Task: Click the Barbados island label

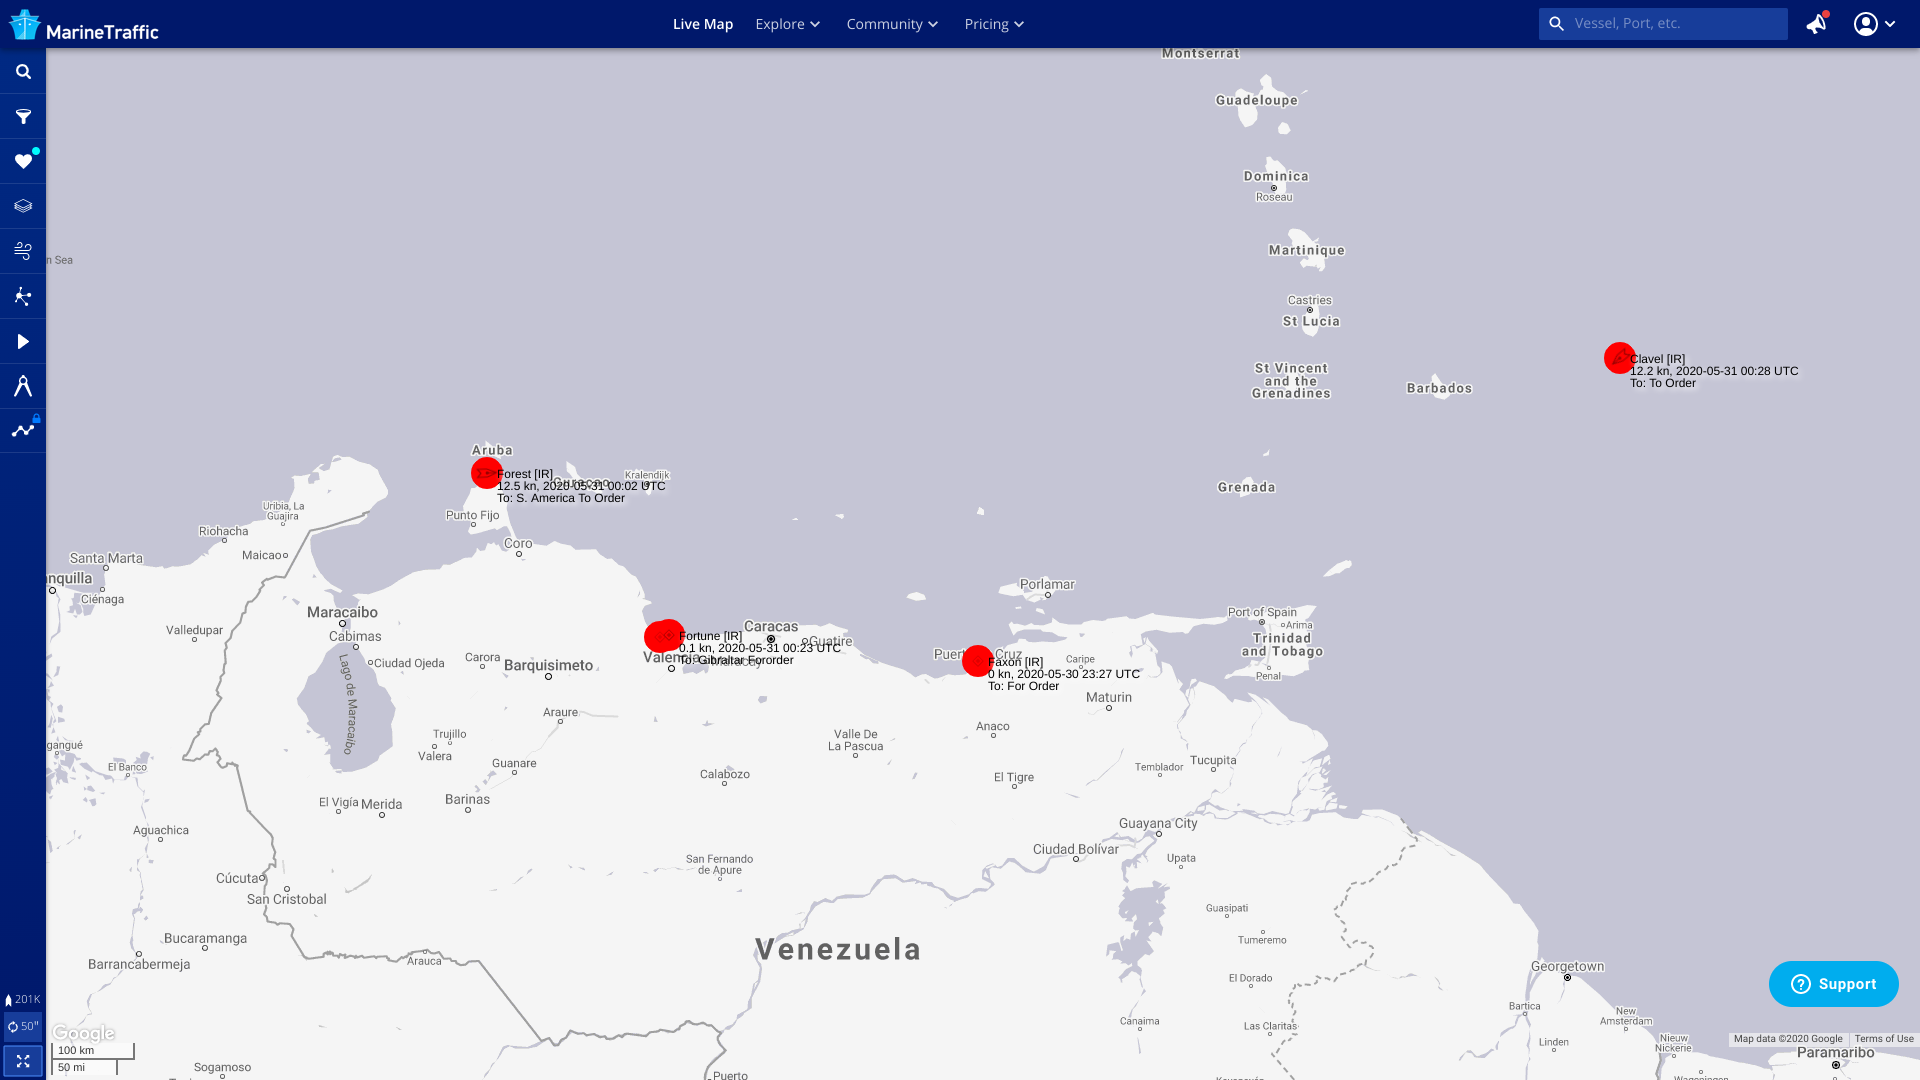Action: point(1439,388)
